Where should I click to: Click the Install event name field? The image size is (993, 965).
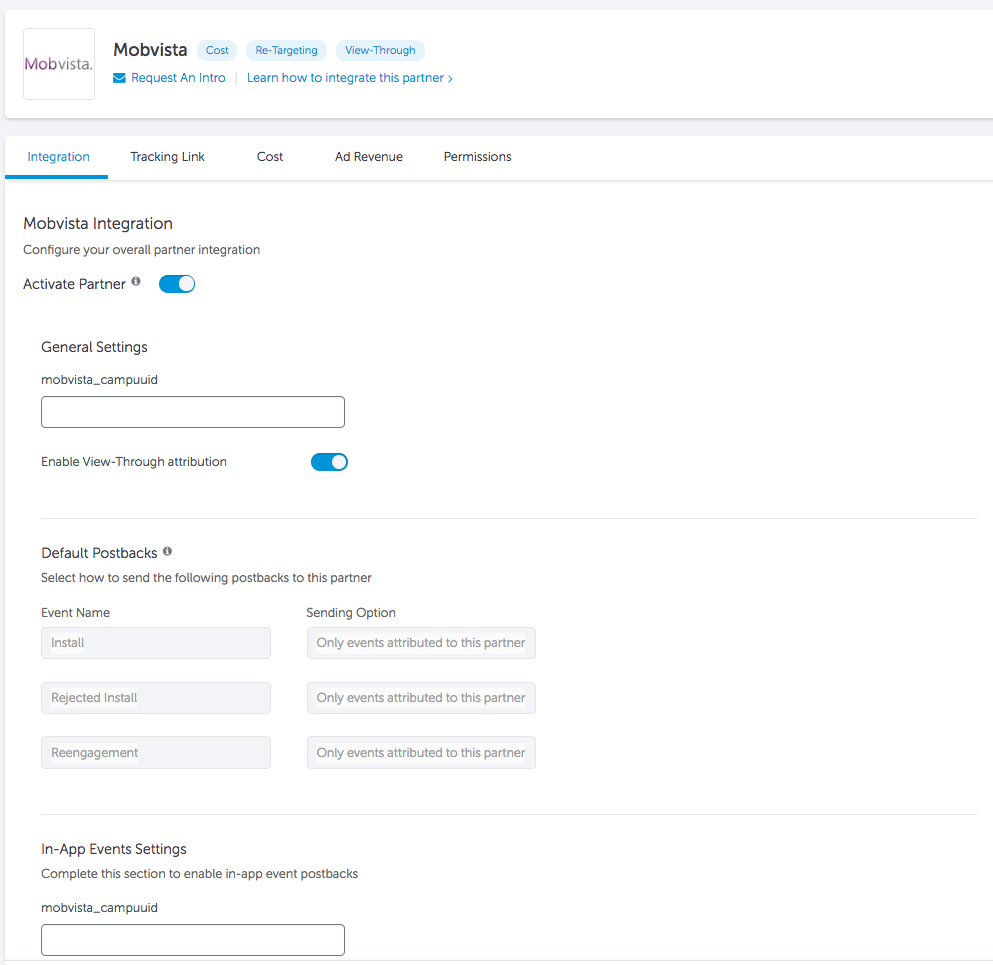pyautogui.click(x=156, y=643)
